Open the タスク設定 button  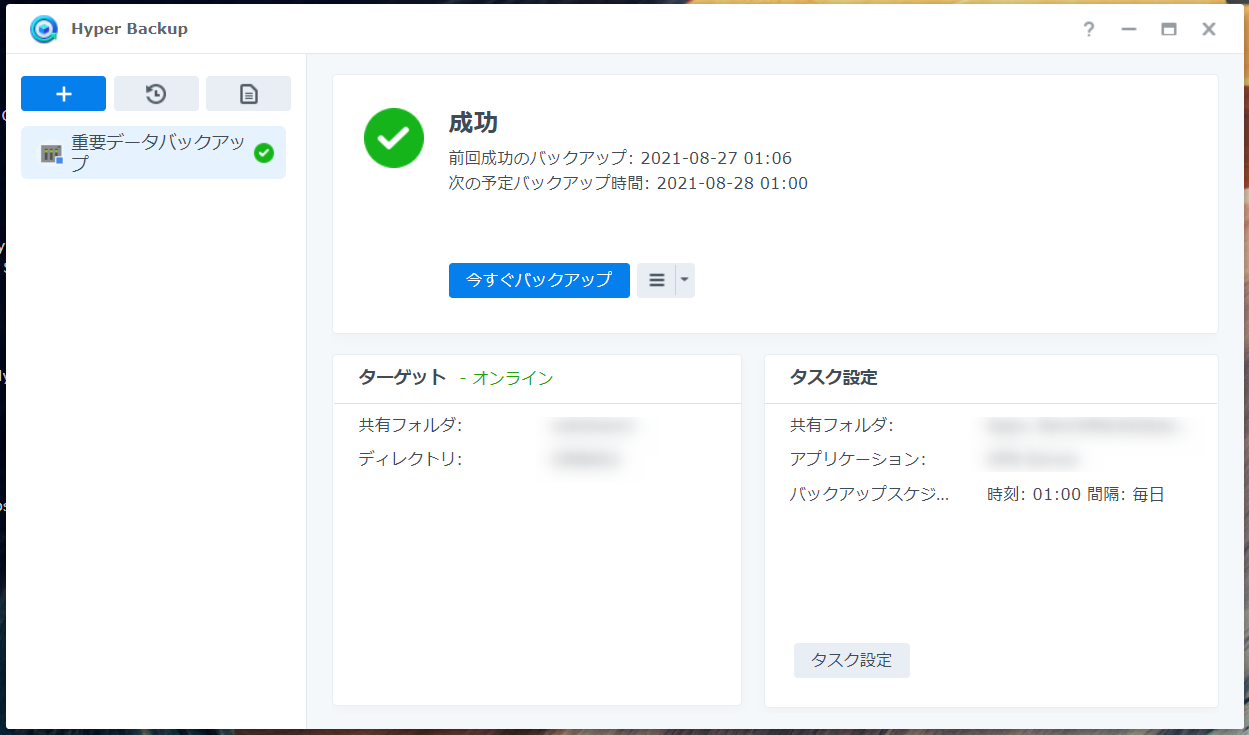coord(852,660)
